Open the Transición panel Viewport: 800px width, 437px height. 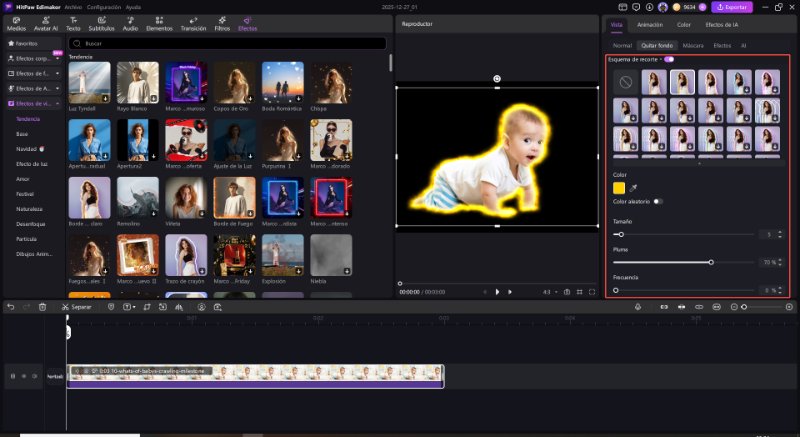pyautogui.click(x=193, y=24)
